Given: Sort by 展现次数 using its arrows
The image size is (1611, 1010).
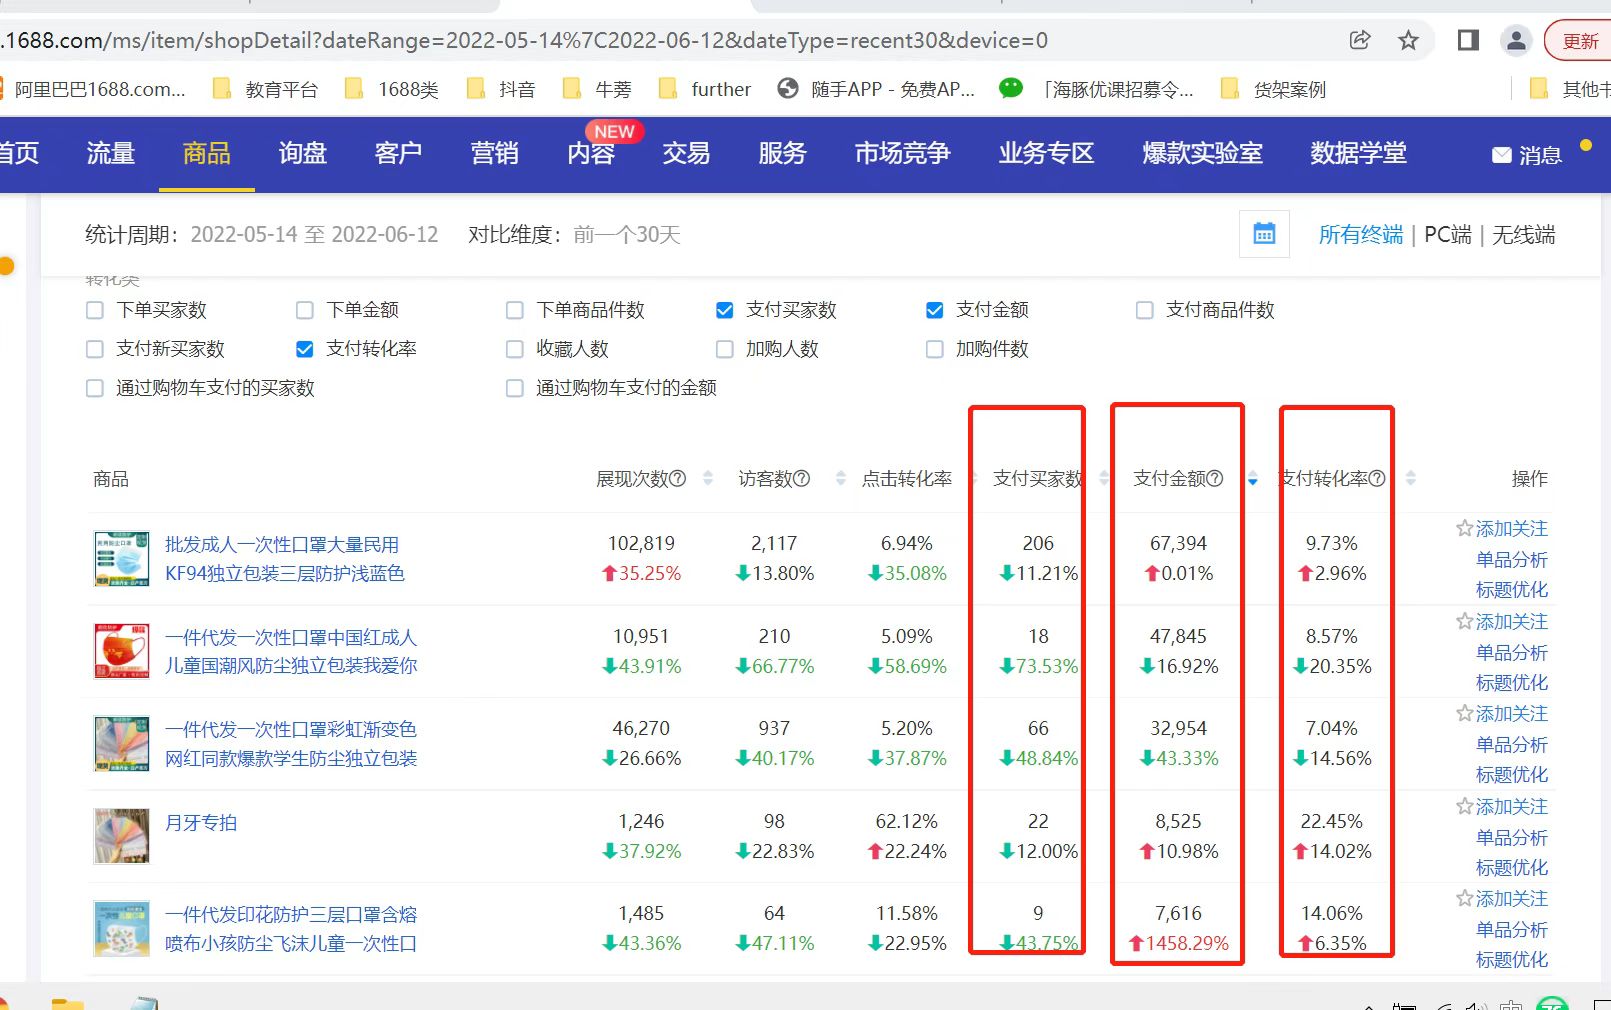Looking at the screenshot, I should coord(708,479).
